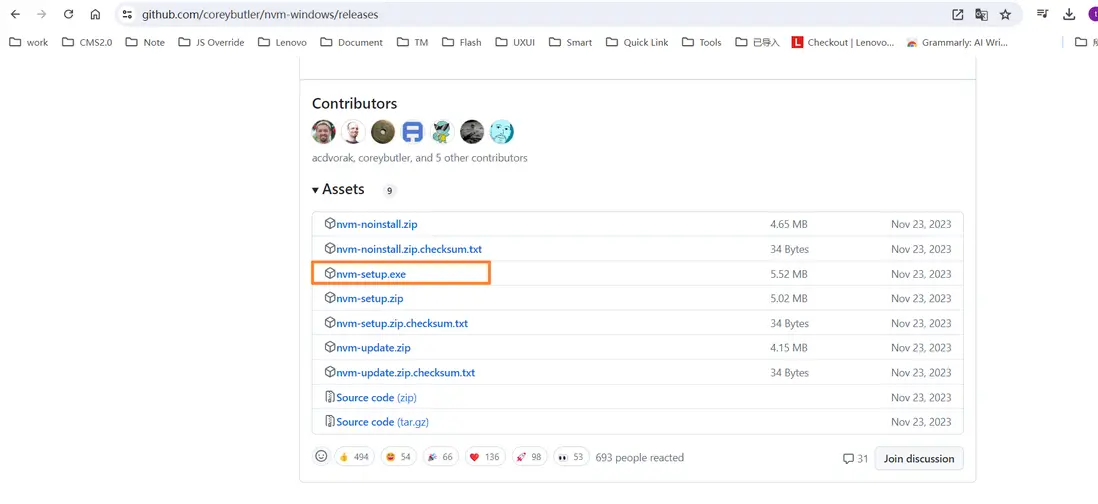The width and height of the screenshot is (1098, 504).
Task: Open the media control icon in toolbar
Action: coord(1043,14)
